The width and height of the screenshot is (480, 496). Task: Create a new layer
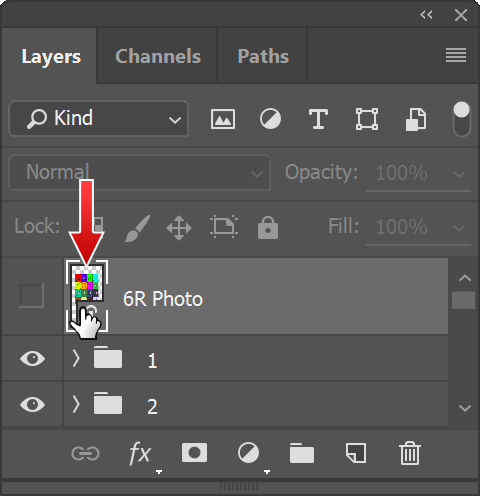pyautogui.click(x=356, y=453)
